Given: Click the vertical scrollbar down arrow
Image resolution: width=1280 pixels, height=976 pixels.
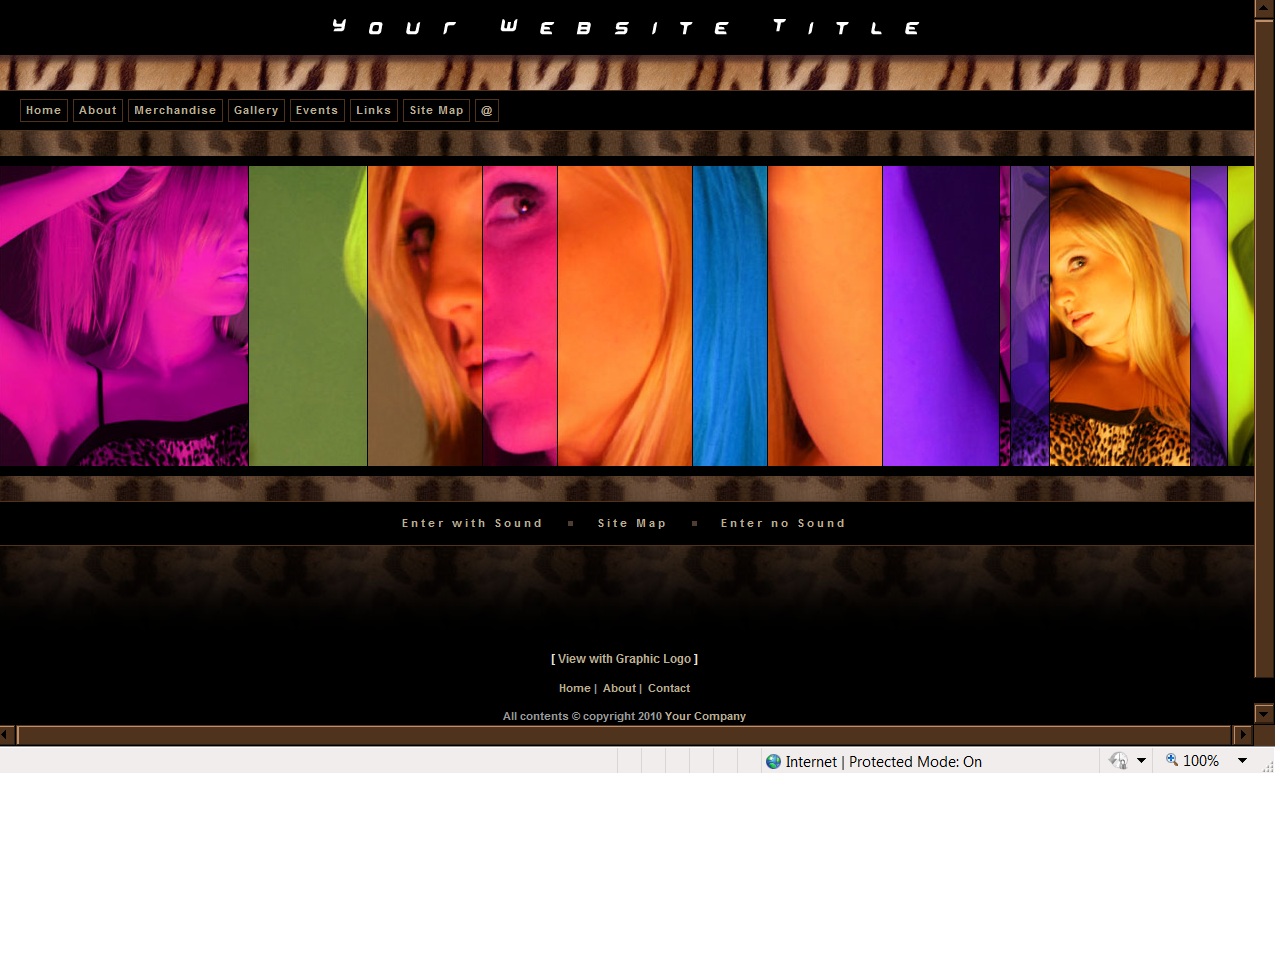Looking at the screenshot, I should 1264,714.
